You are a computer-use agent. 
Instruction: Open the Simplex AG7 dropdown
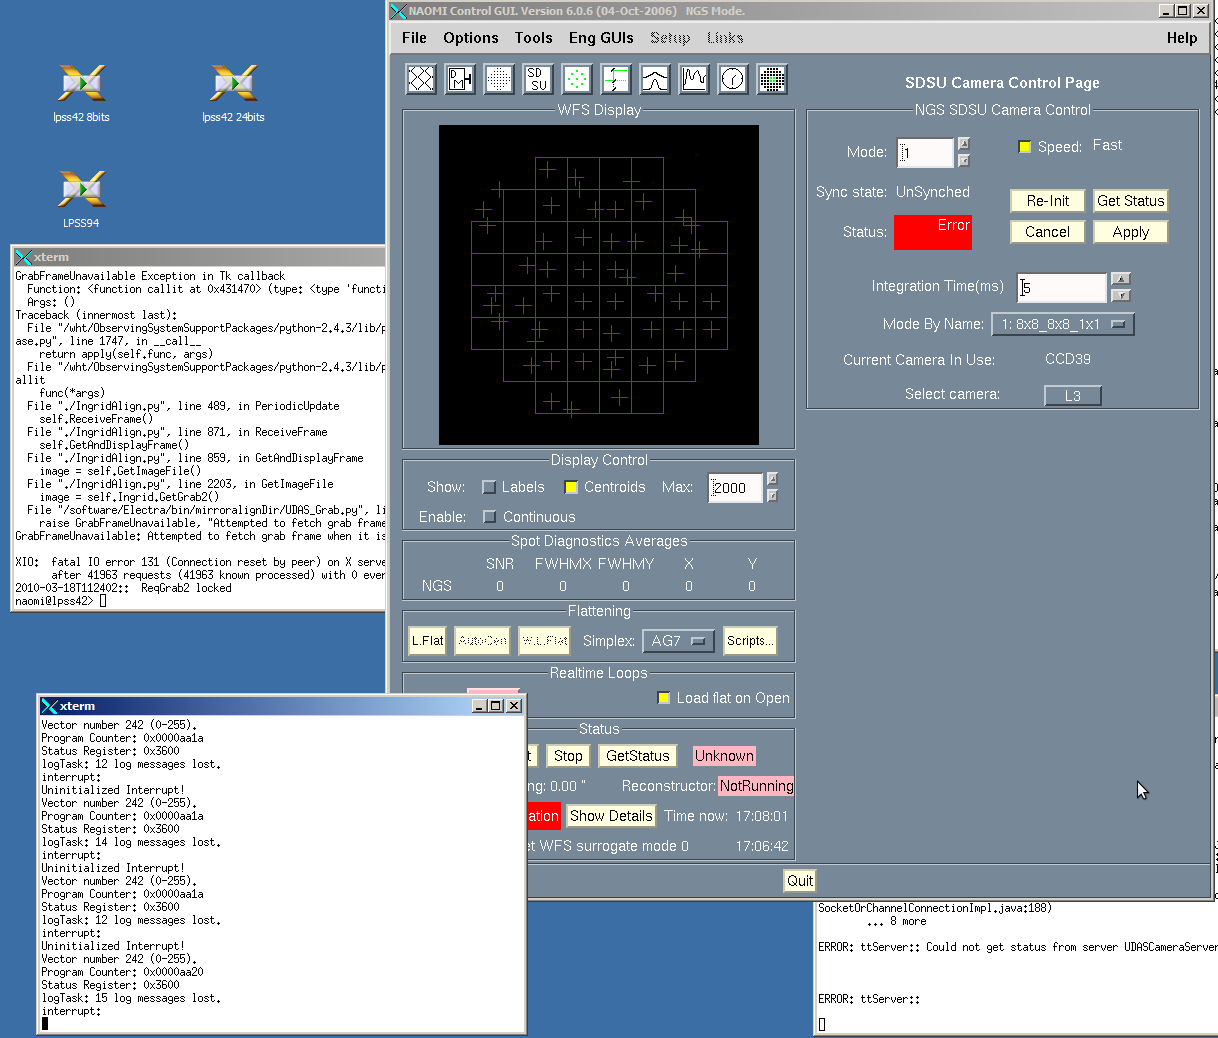(678, 641)
